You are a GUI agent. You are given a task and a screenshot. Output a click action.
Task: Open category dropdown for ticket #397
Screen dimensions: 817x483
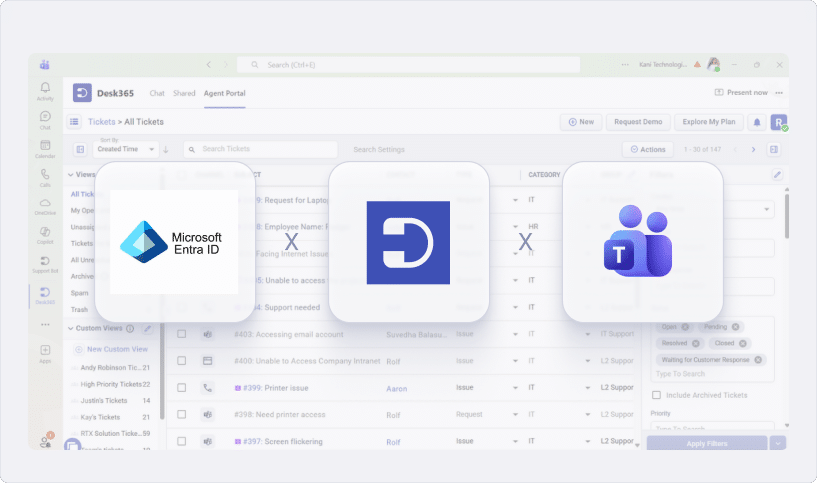point(588,441)
